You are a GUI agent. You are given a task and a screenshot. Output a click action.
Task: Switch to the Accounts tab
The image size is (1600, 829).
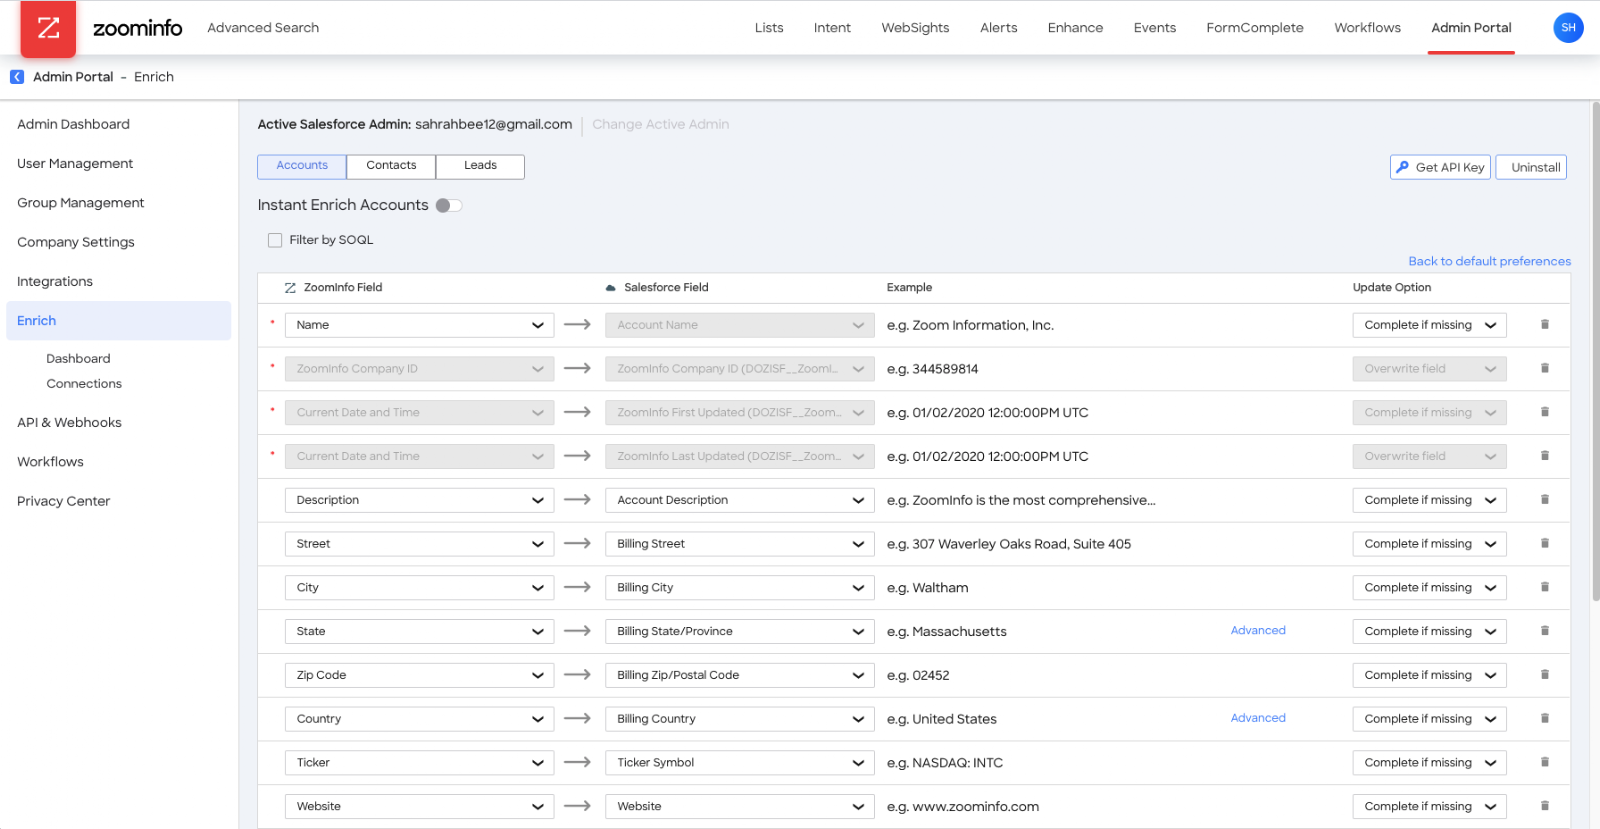302,166
